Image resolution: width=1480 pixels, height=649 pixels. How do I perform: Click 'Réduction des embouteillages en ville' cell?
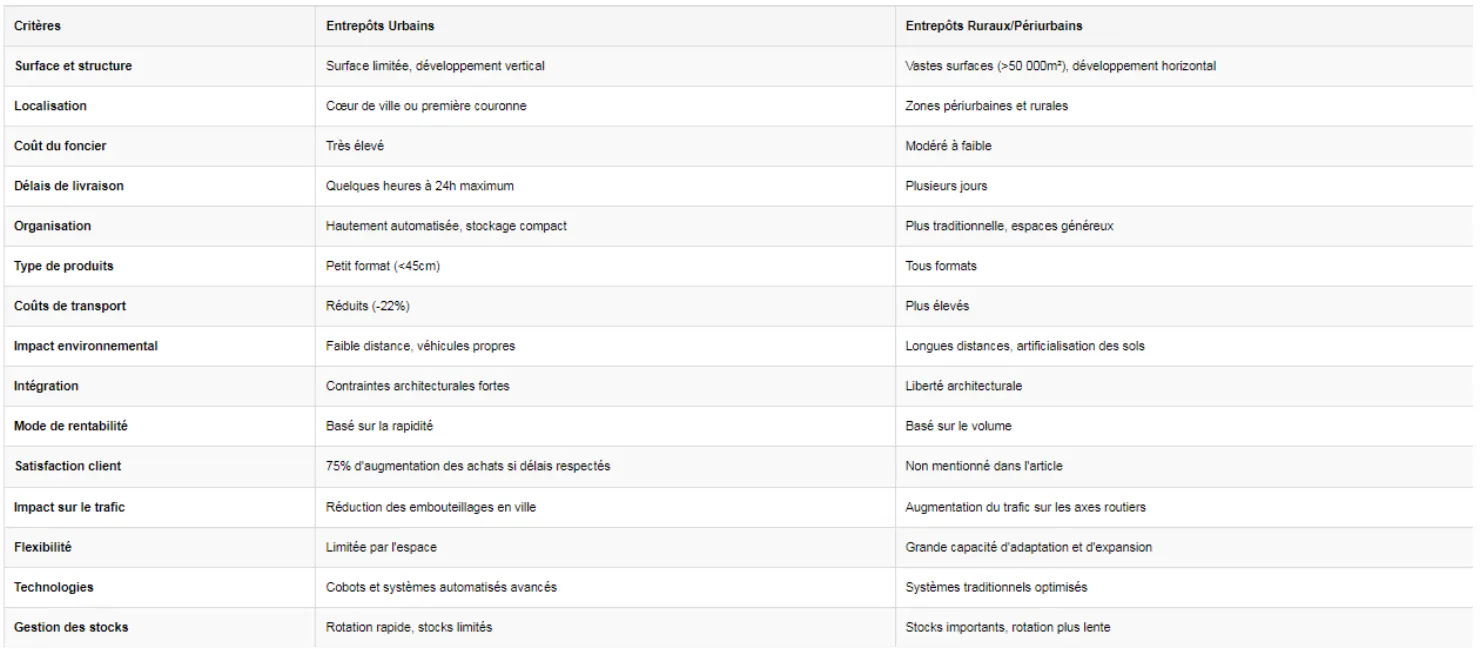pyautogui.click(x=431, y=507)
